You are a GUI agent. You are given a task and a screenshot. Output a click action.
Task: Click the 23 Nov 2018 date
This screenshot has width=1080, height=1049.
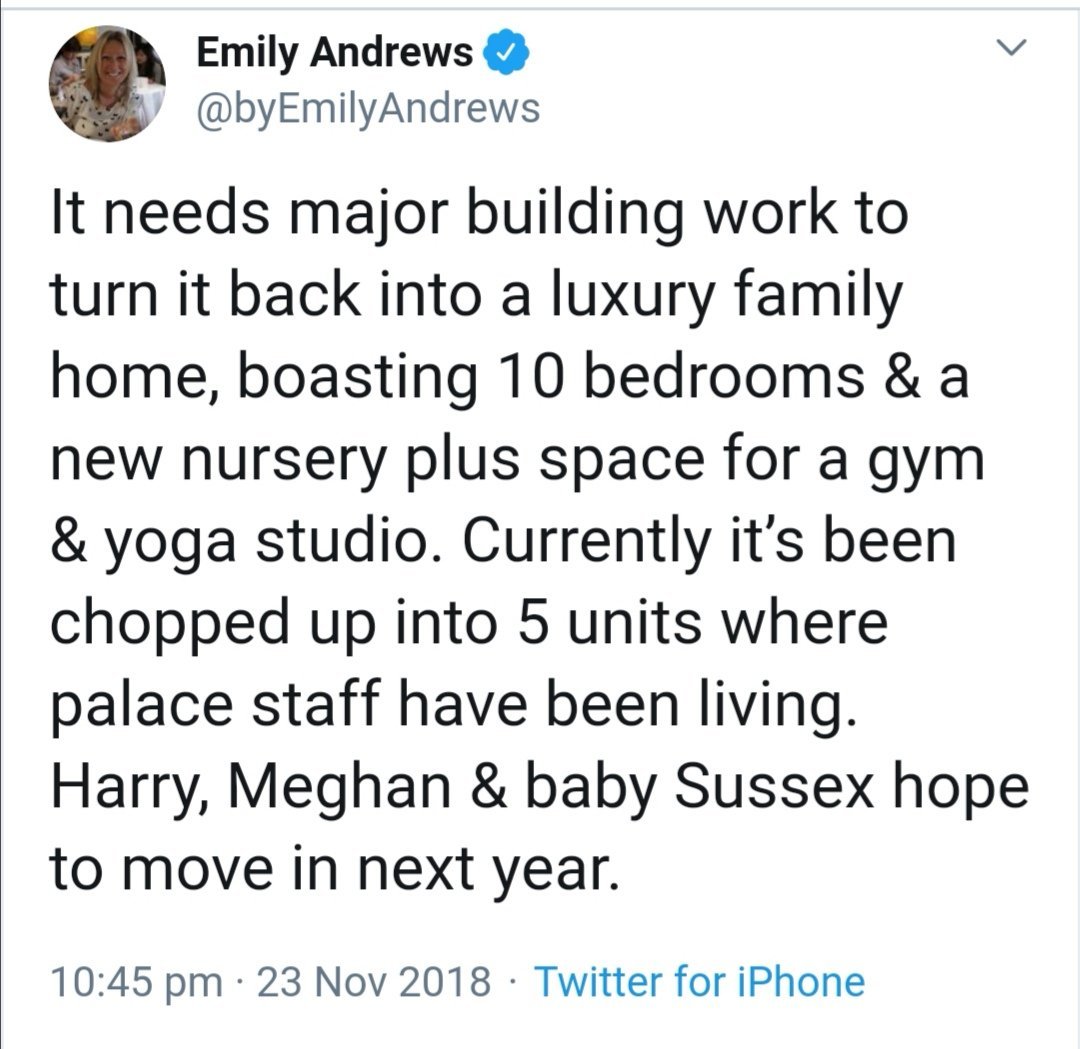[374, 981]
